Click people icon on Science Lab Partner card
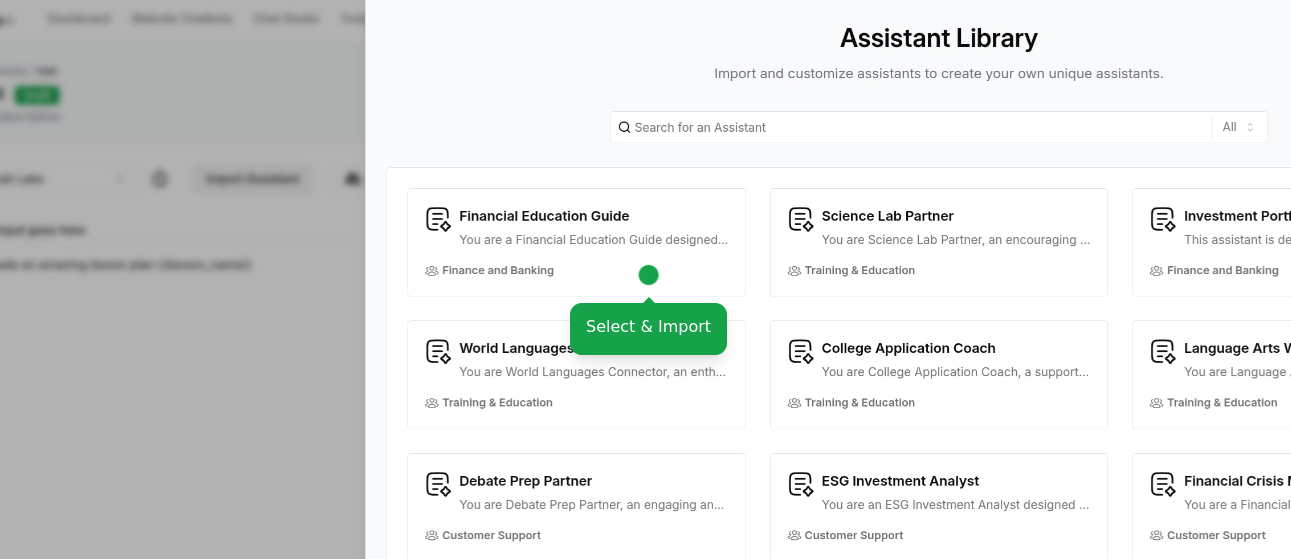The image size is (1291, 559). click(x=794, y=271)
